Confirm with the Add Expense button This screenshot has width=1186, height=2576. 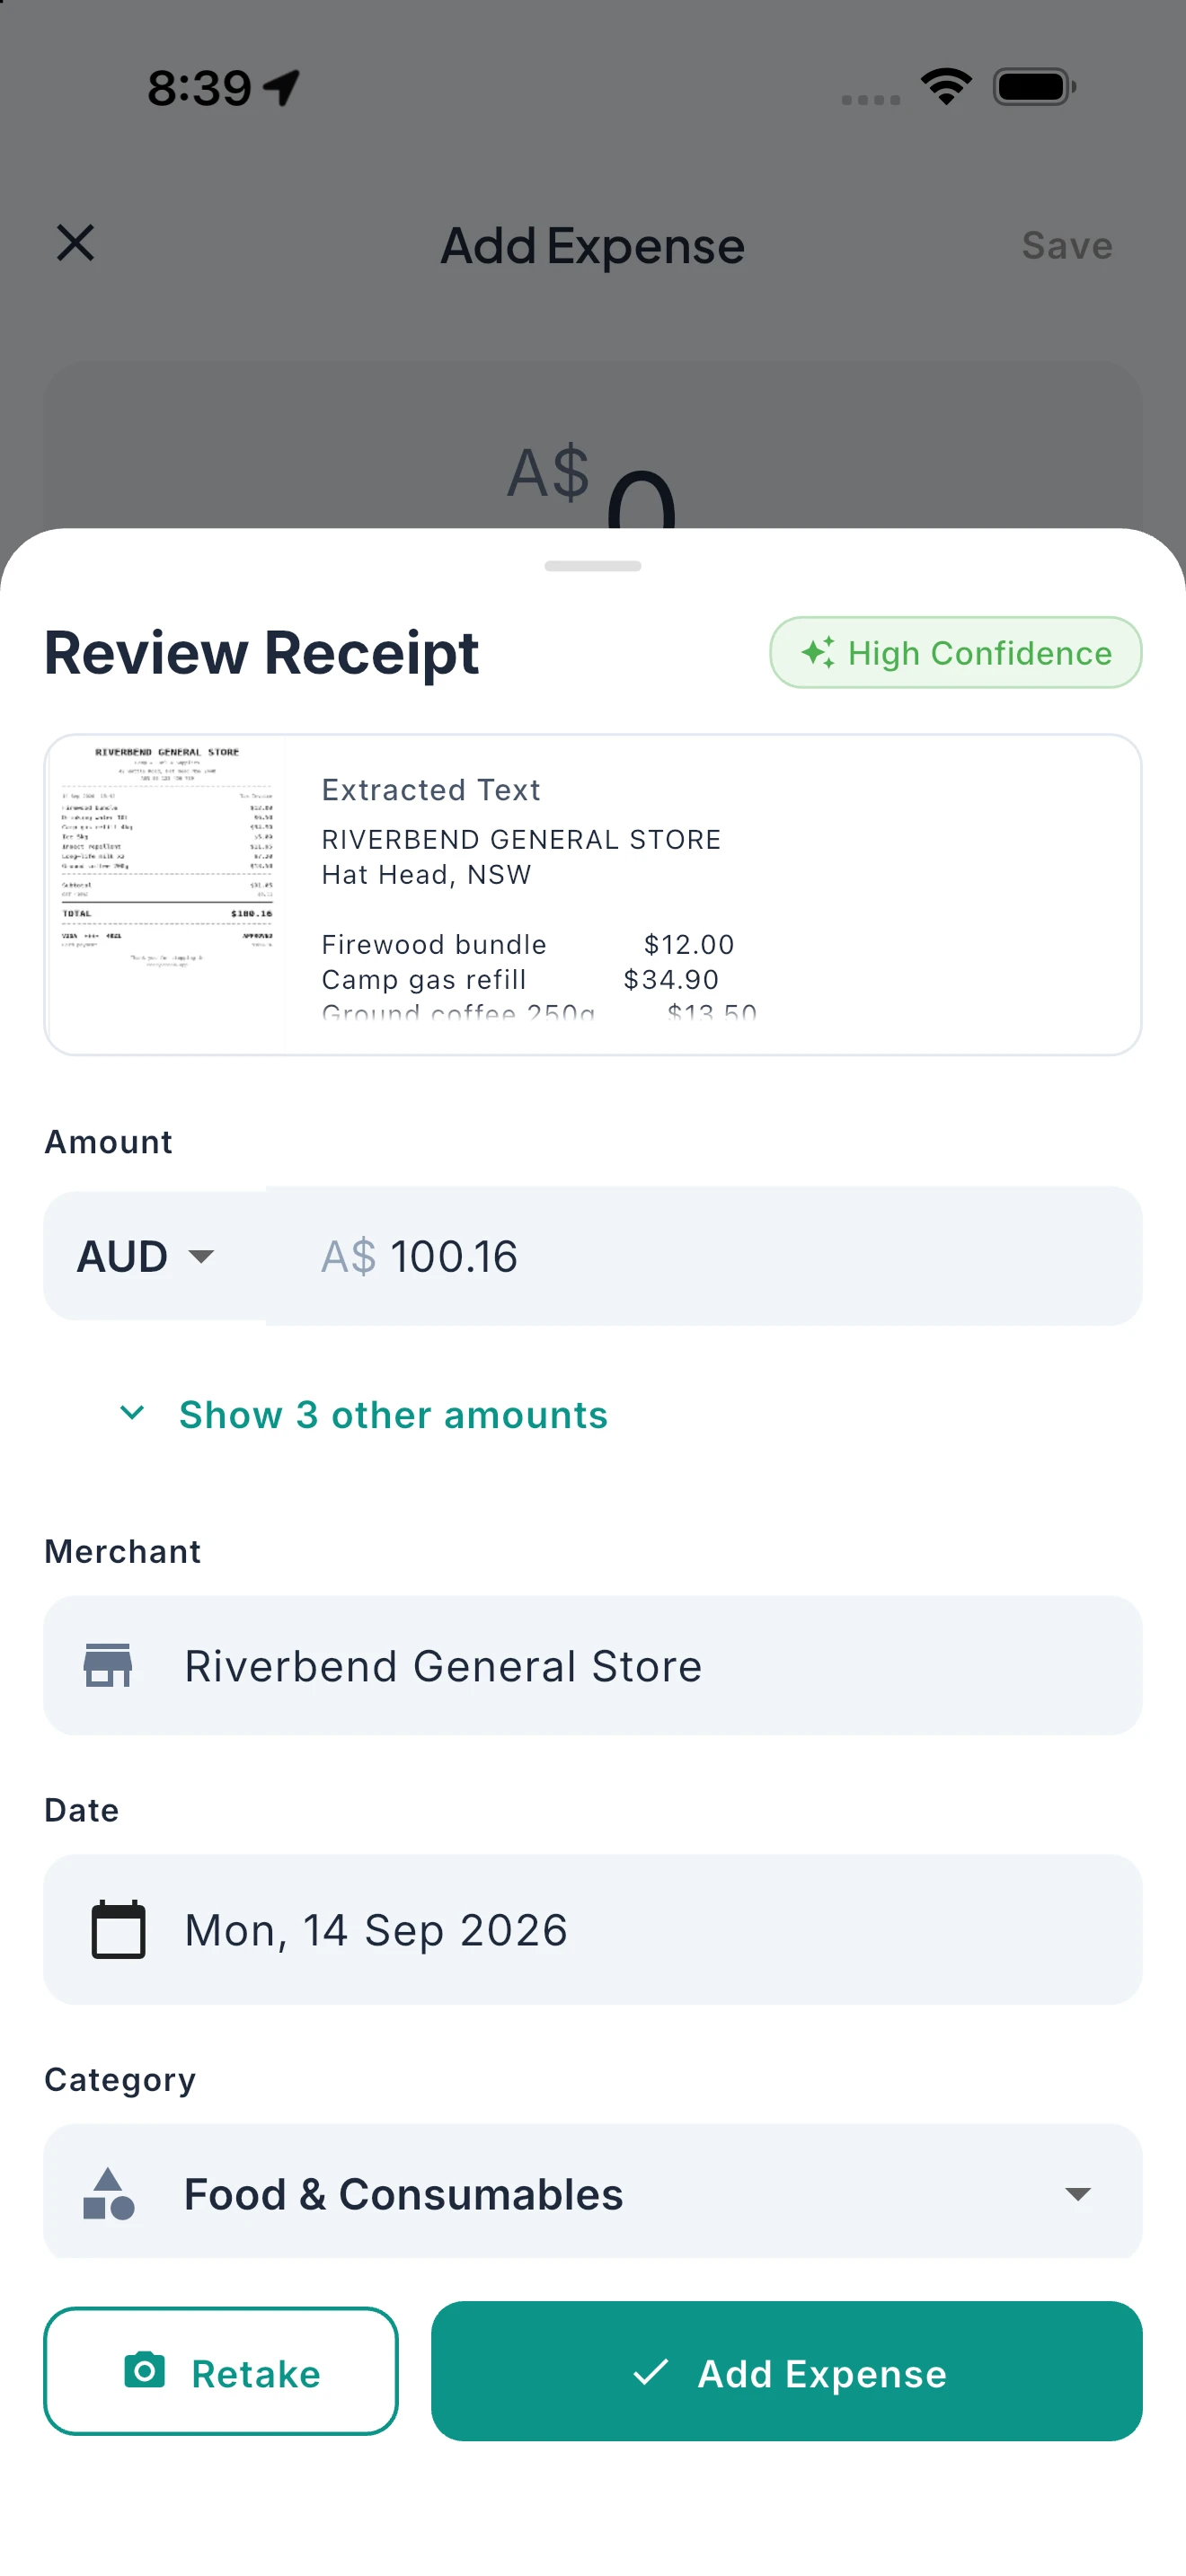tap(786, 2371)
